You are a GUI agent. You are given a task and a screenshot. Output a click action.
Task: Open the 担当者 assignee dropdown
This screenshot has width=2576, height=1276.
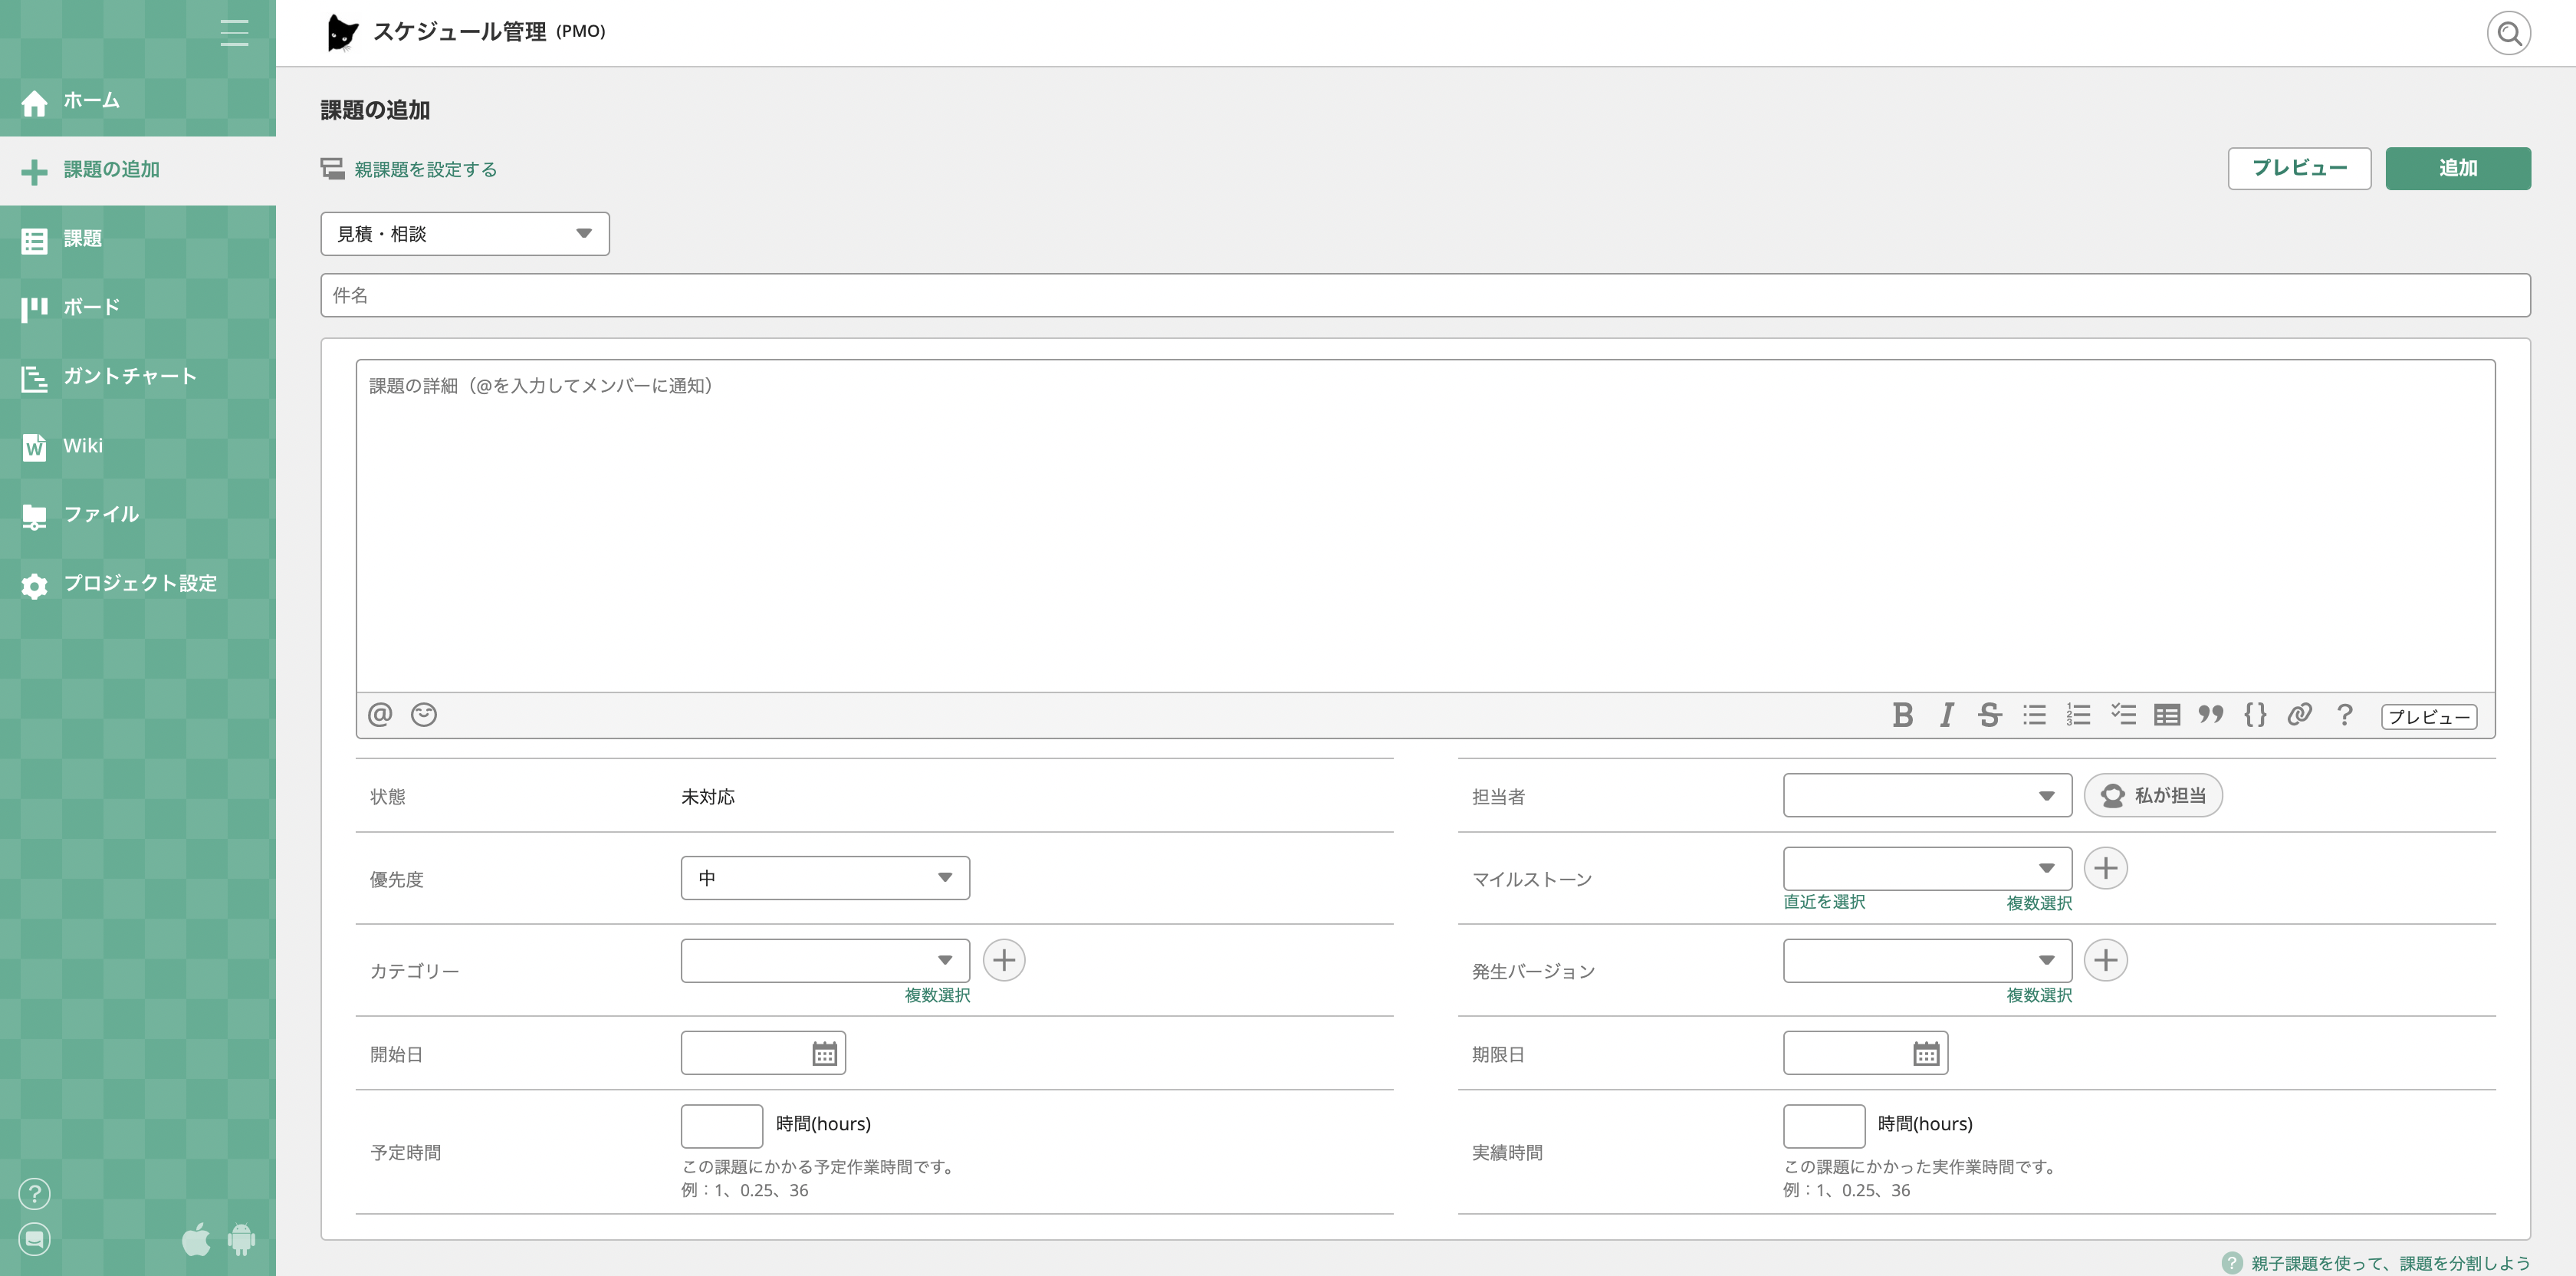[1926, 796]
